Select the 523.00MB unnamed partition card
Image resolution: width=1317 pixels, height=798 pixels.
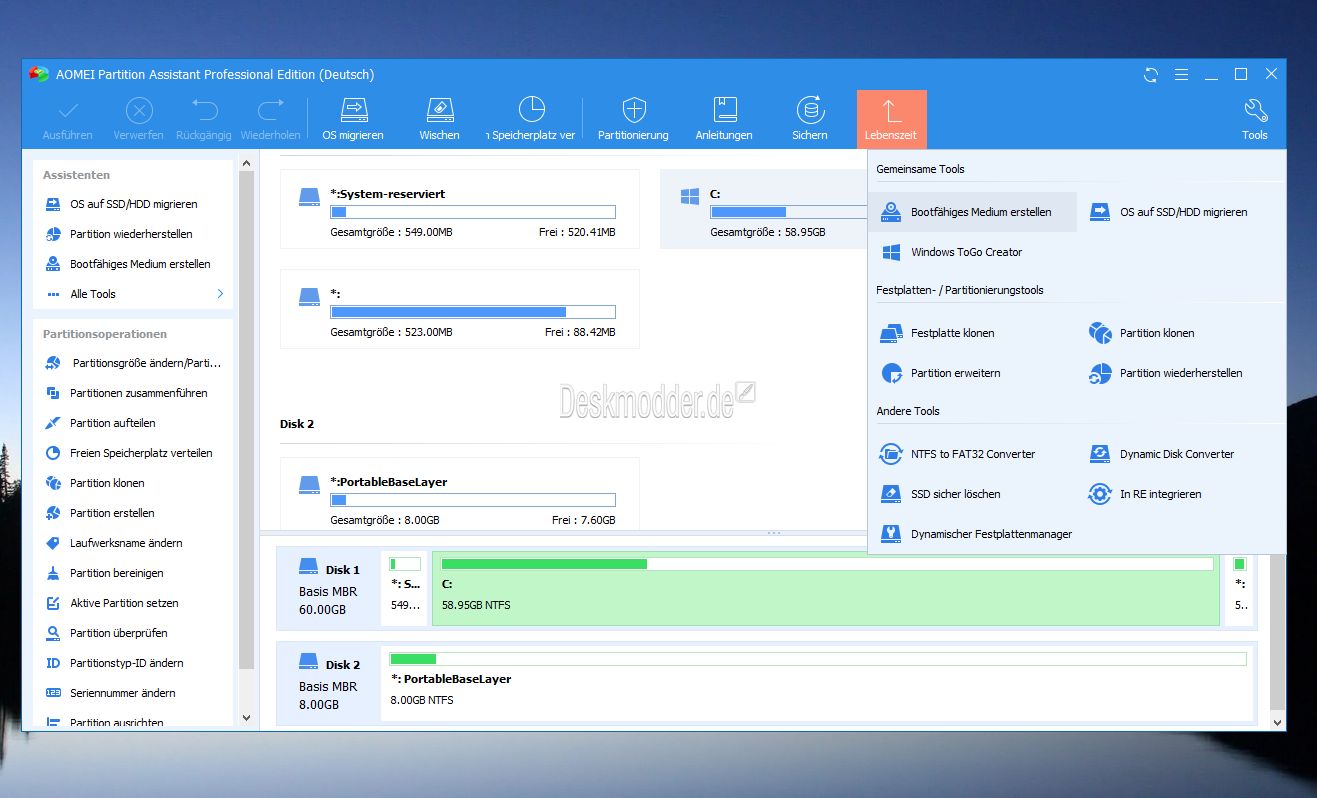[x=460, y=309]
